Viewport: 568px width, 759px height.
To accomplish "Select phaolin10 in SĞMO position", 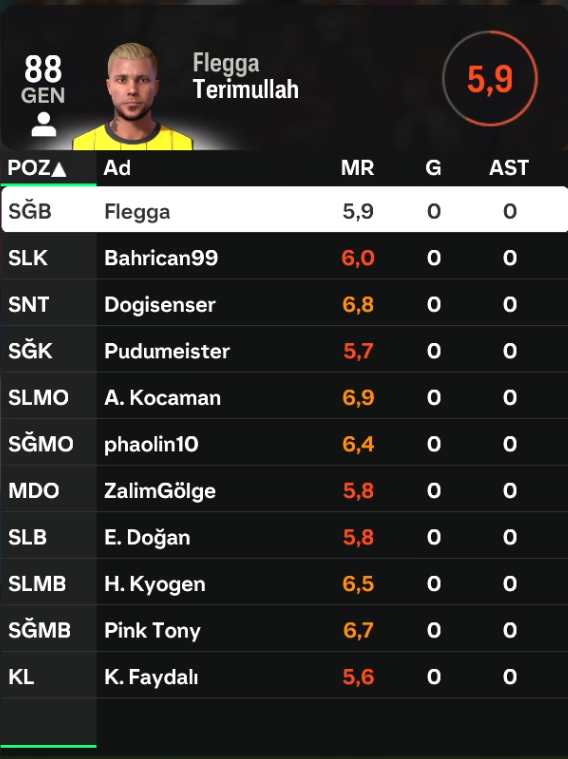I will pyautogui.click(x=285, y=443).
